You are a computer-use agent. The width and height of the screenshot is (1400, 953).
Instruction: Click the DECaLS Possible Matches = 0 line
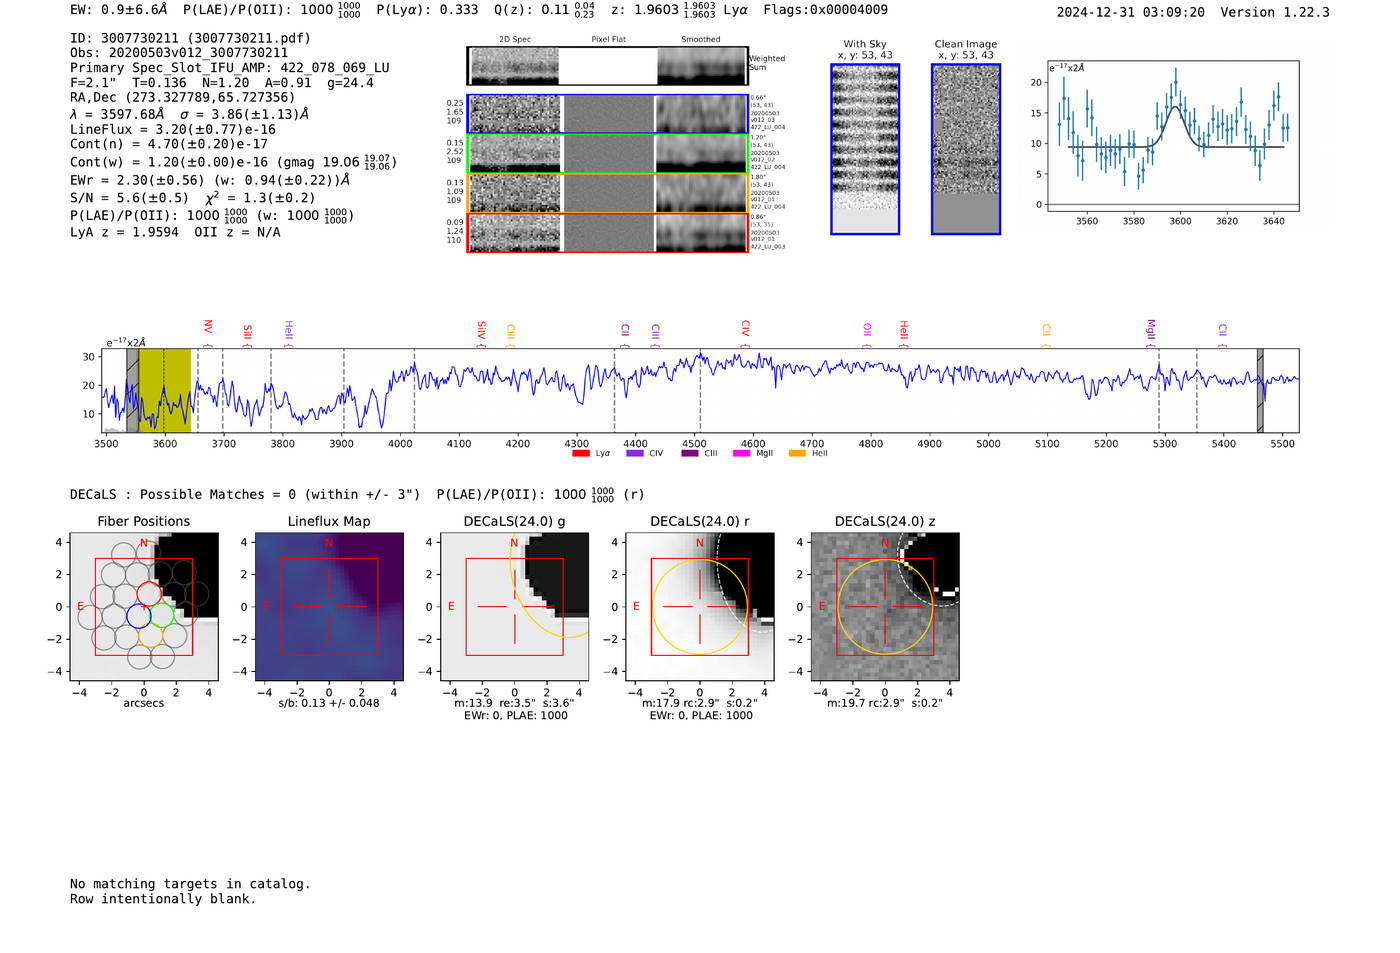coord(245,495)
